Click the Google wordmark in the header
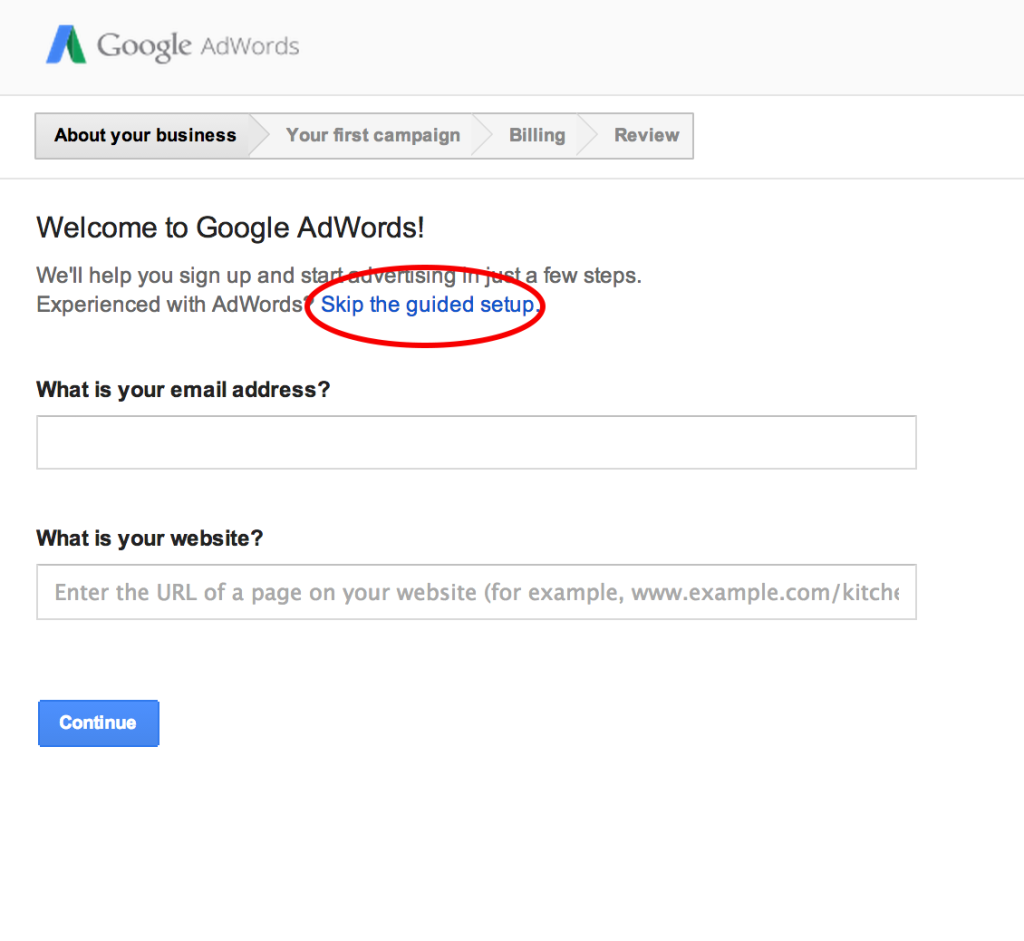 144,47
